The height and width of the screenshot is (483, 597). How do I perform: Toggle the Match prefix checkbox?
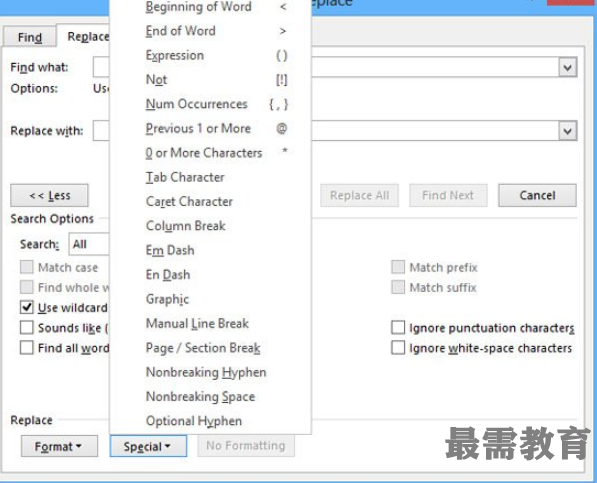tap(398, 267)
